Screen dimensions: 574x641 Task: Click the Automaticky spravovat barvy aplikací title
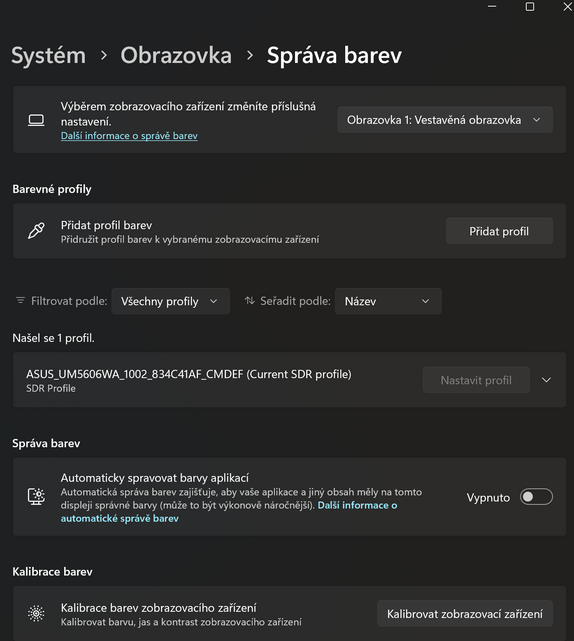pyautogui.click(x=155, y=478)
